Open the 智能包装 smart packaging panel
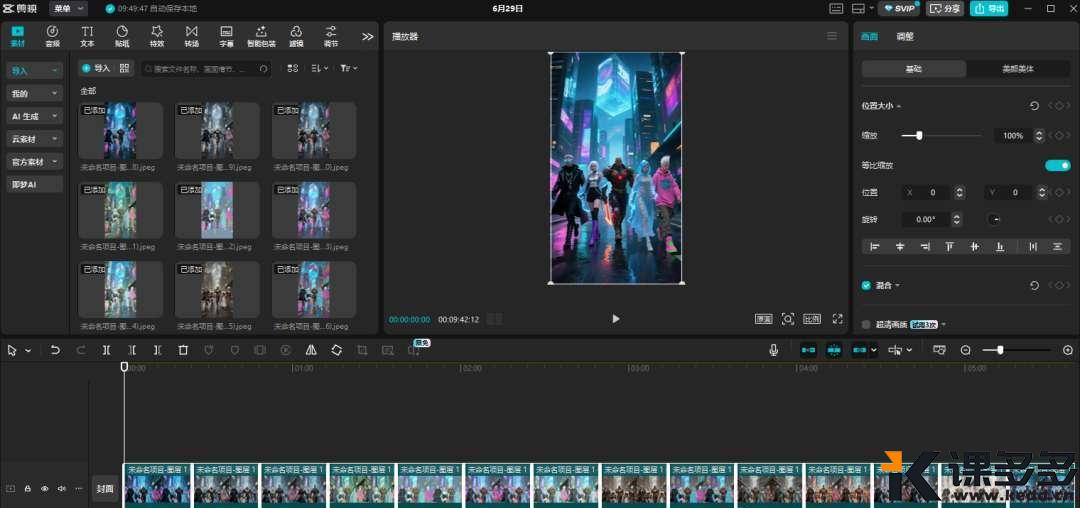 click(261, 36)
